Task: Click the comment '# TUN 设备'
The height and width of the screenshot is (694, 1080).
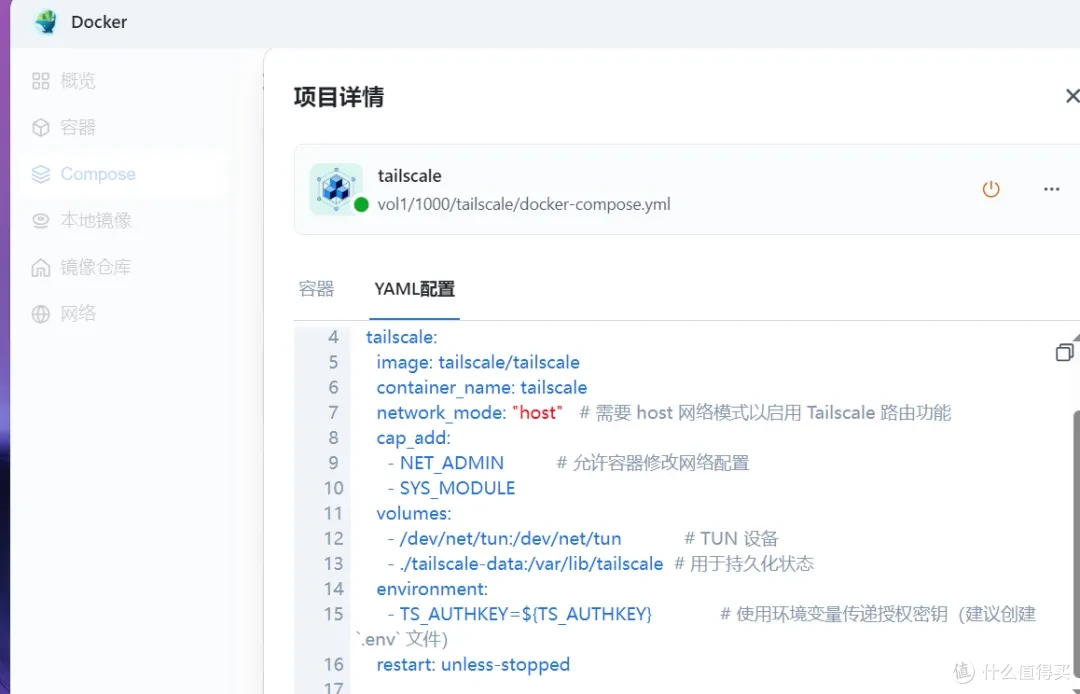Action: click(731, 538)
